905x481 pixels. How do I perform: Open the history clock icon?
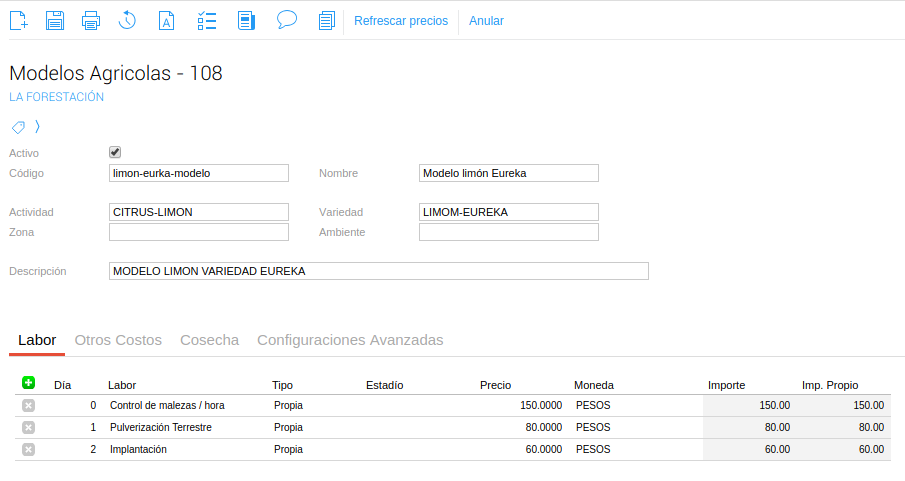128,20
